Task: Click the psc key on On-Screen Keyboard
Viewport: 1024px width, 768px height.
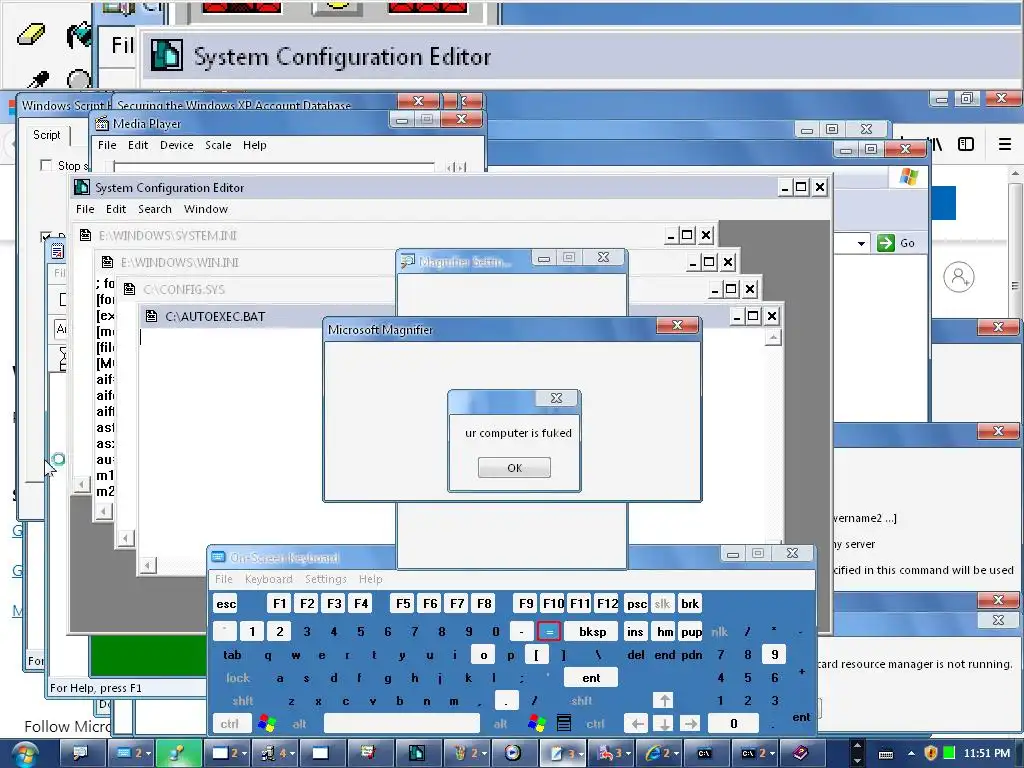Action: [637, 603]
